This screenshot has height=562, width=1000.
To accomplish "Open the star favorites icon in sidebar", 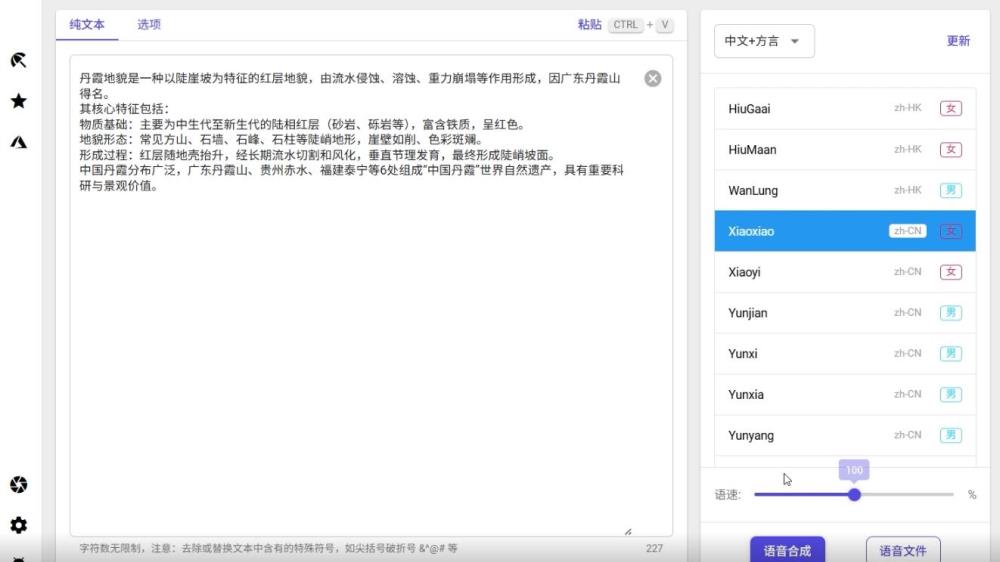I will 18,101.
